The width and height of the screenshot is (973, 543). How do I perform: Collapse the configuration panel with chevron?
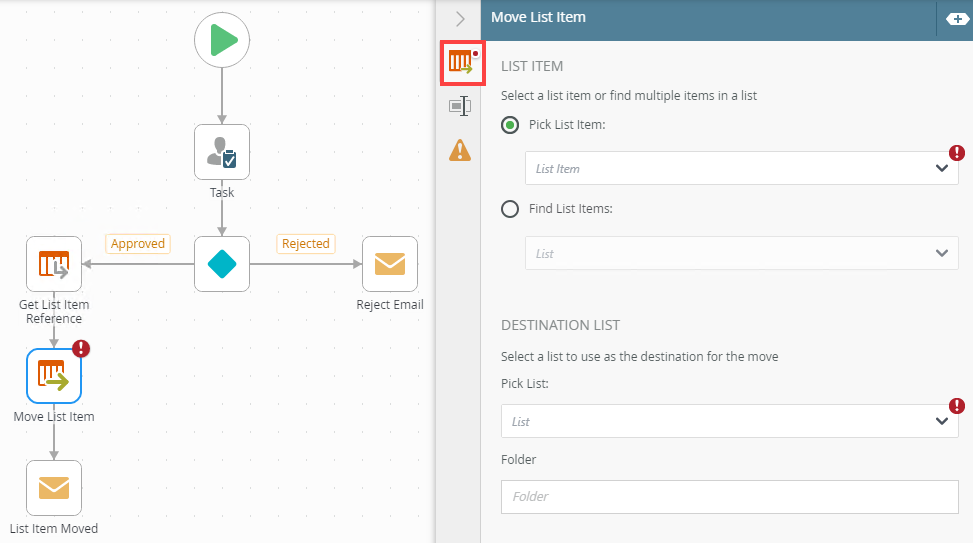pyautogui.click(x=460, y=19)
